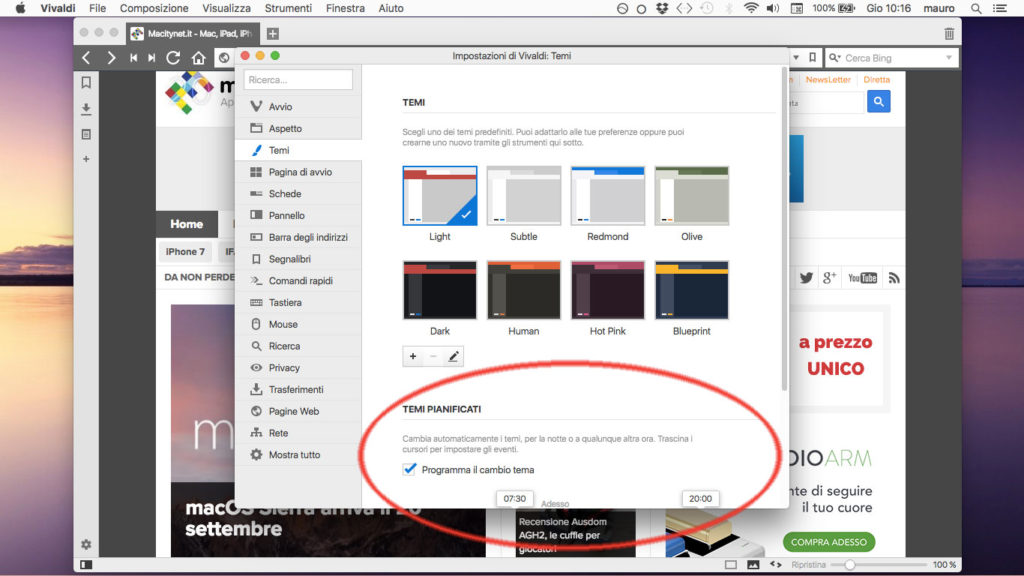Open the Finestra menu
The height and width of the screenshot is (576, 1024).
pos(345,8)
